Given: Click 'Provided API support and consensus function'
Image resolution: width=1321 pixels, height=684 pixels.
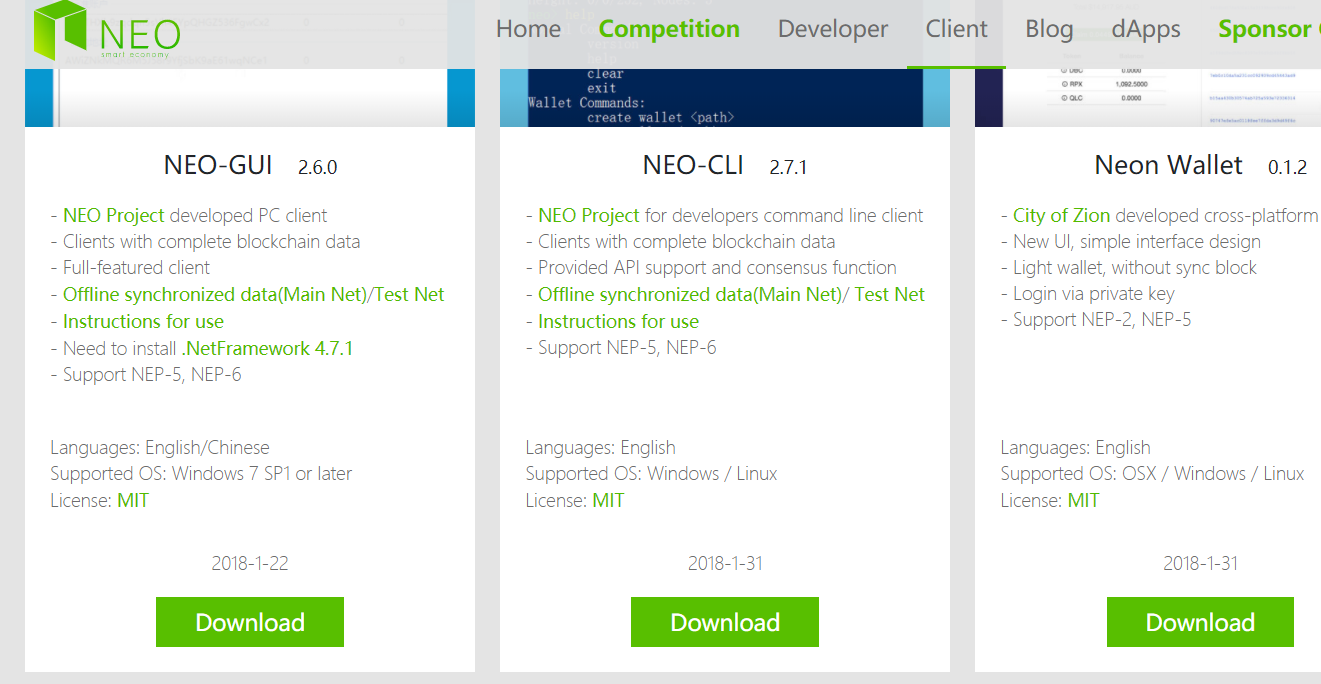Looking at the screenshot, I should click(717, 267).
